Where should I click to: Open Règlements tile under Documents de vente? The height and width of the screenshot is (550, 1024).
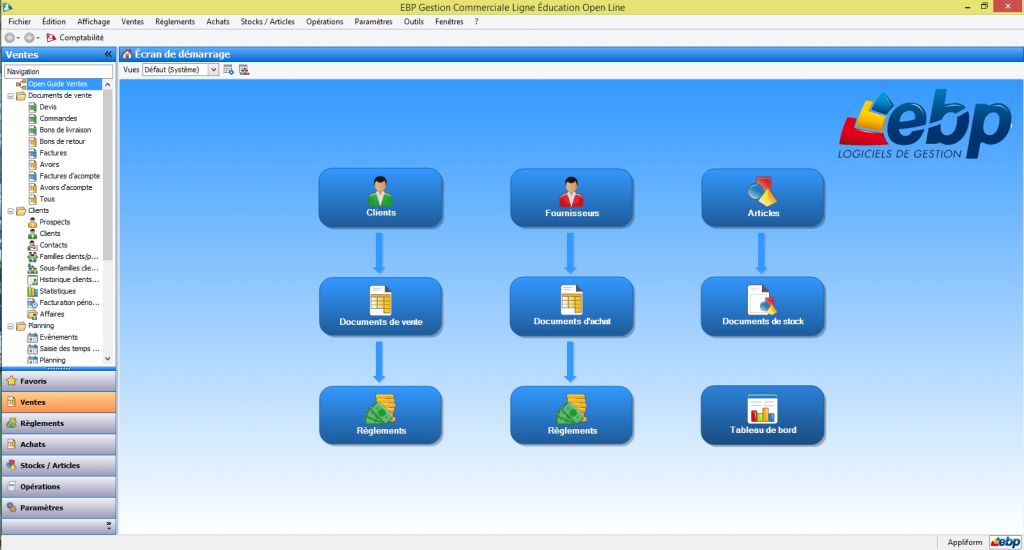tap(381, 415)
